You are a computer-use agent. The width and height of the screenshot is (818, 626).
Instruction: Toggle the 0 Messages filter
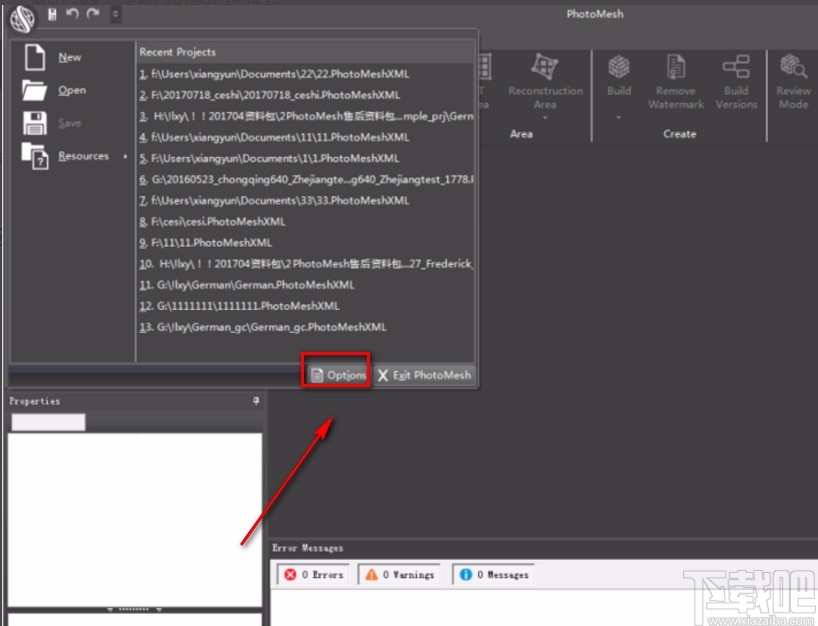pos(494,574)
